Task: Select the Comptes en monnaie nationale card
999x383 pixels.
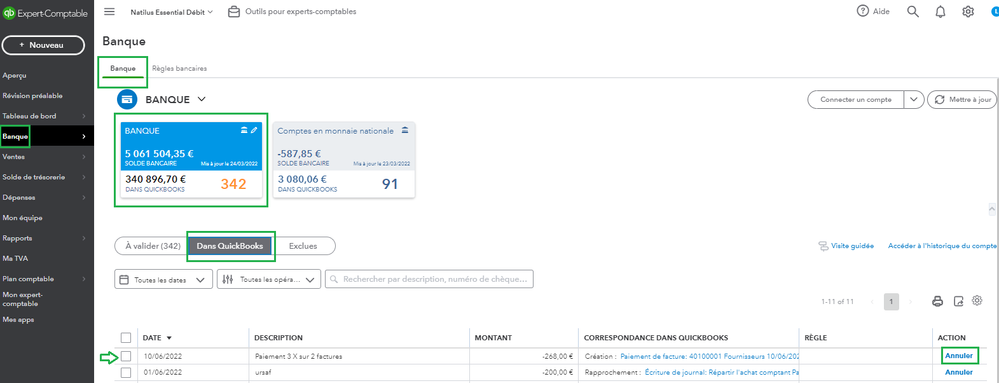Action: click(x=344, y=159)
